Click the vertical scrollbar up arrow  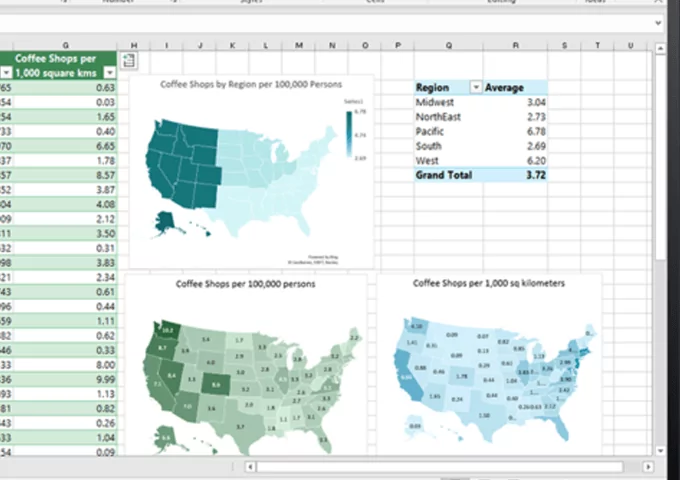click(660, 49)
